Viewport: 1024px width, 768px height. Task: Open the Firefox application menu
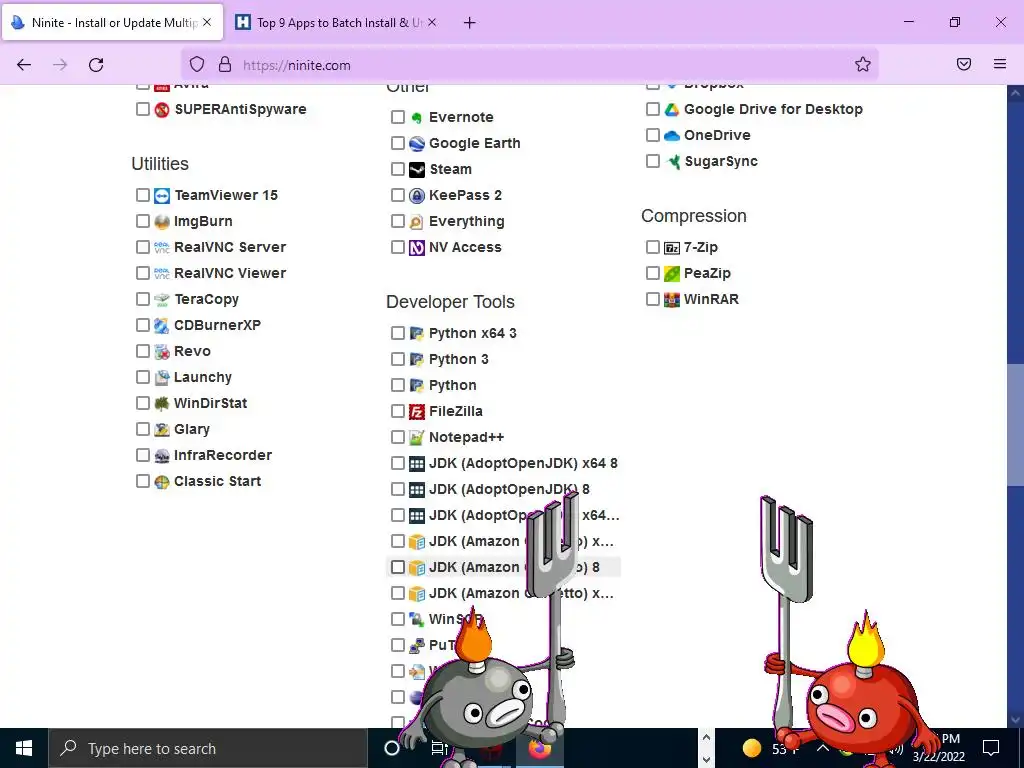pos(1000,64)
